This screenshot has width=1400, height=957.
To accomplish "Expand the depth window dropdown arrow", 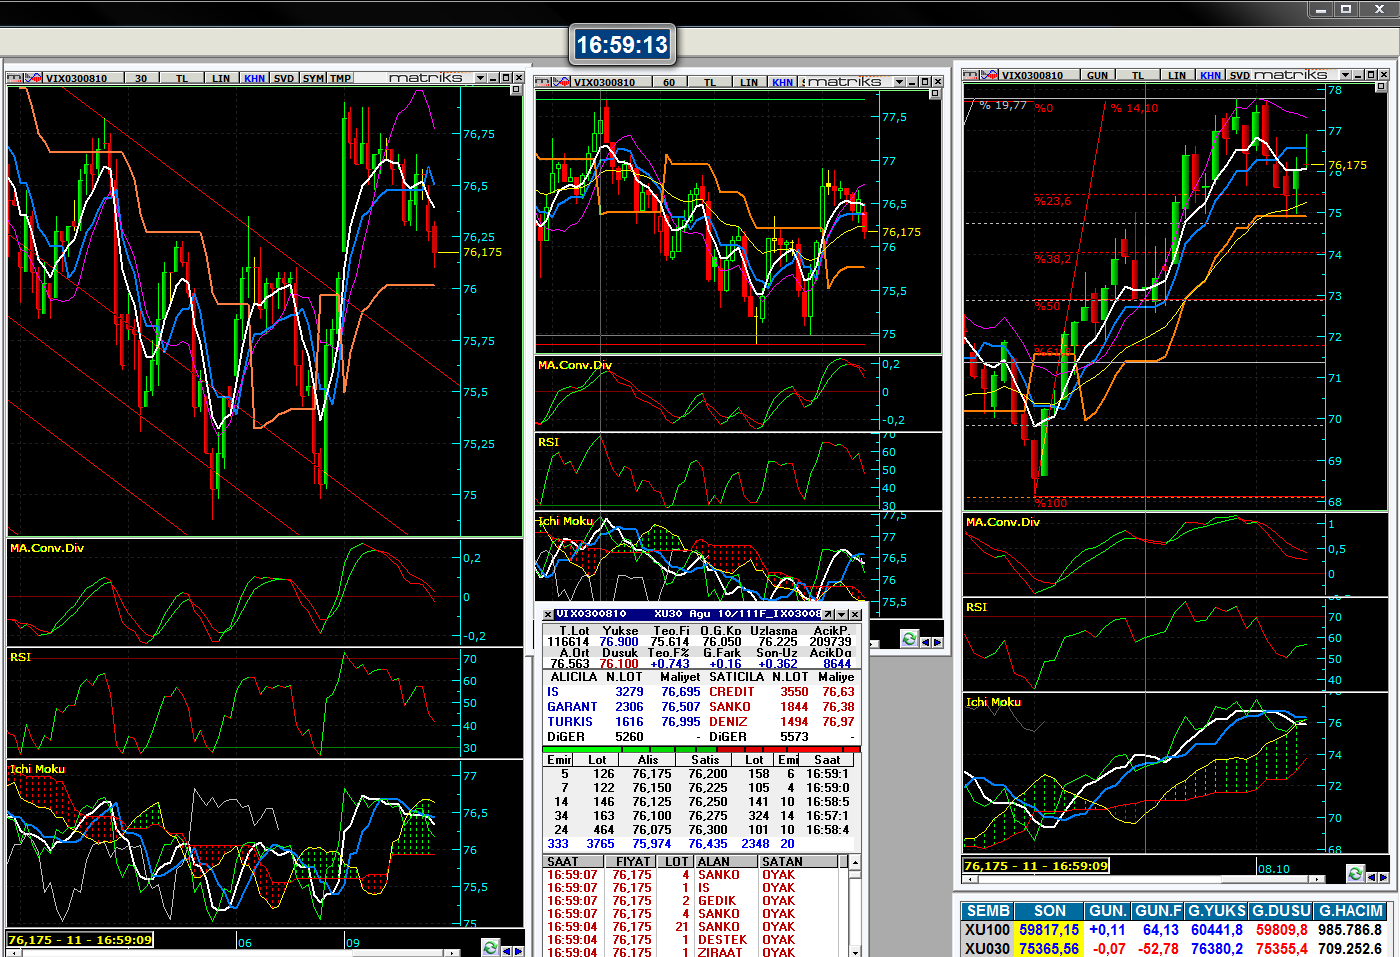I will pyautogui.click(x=842, y=614).
